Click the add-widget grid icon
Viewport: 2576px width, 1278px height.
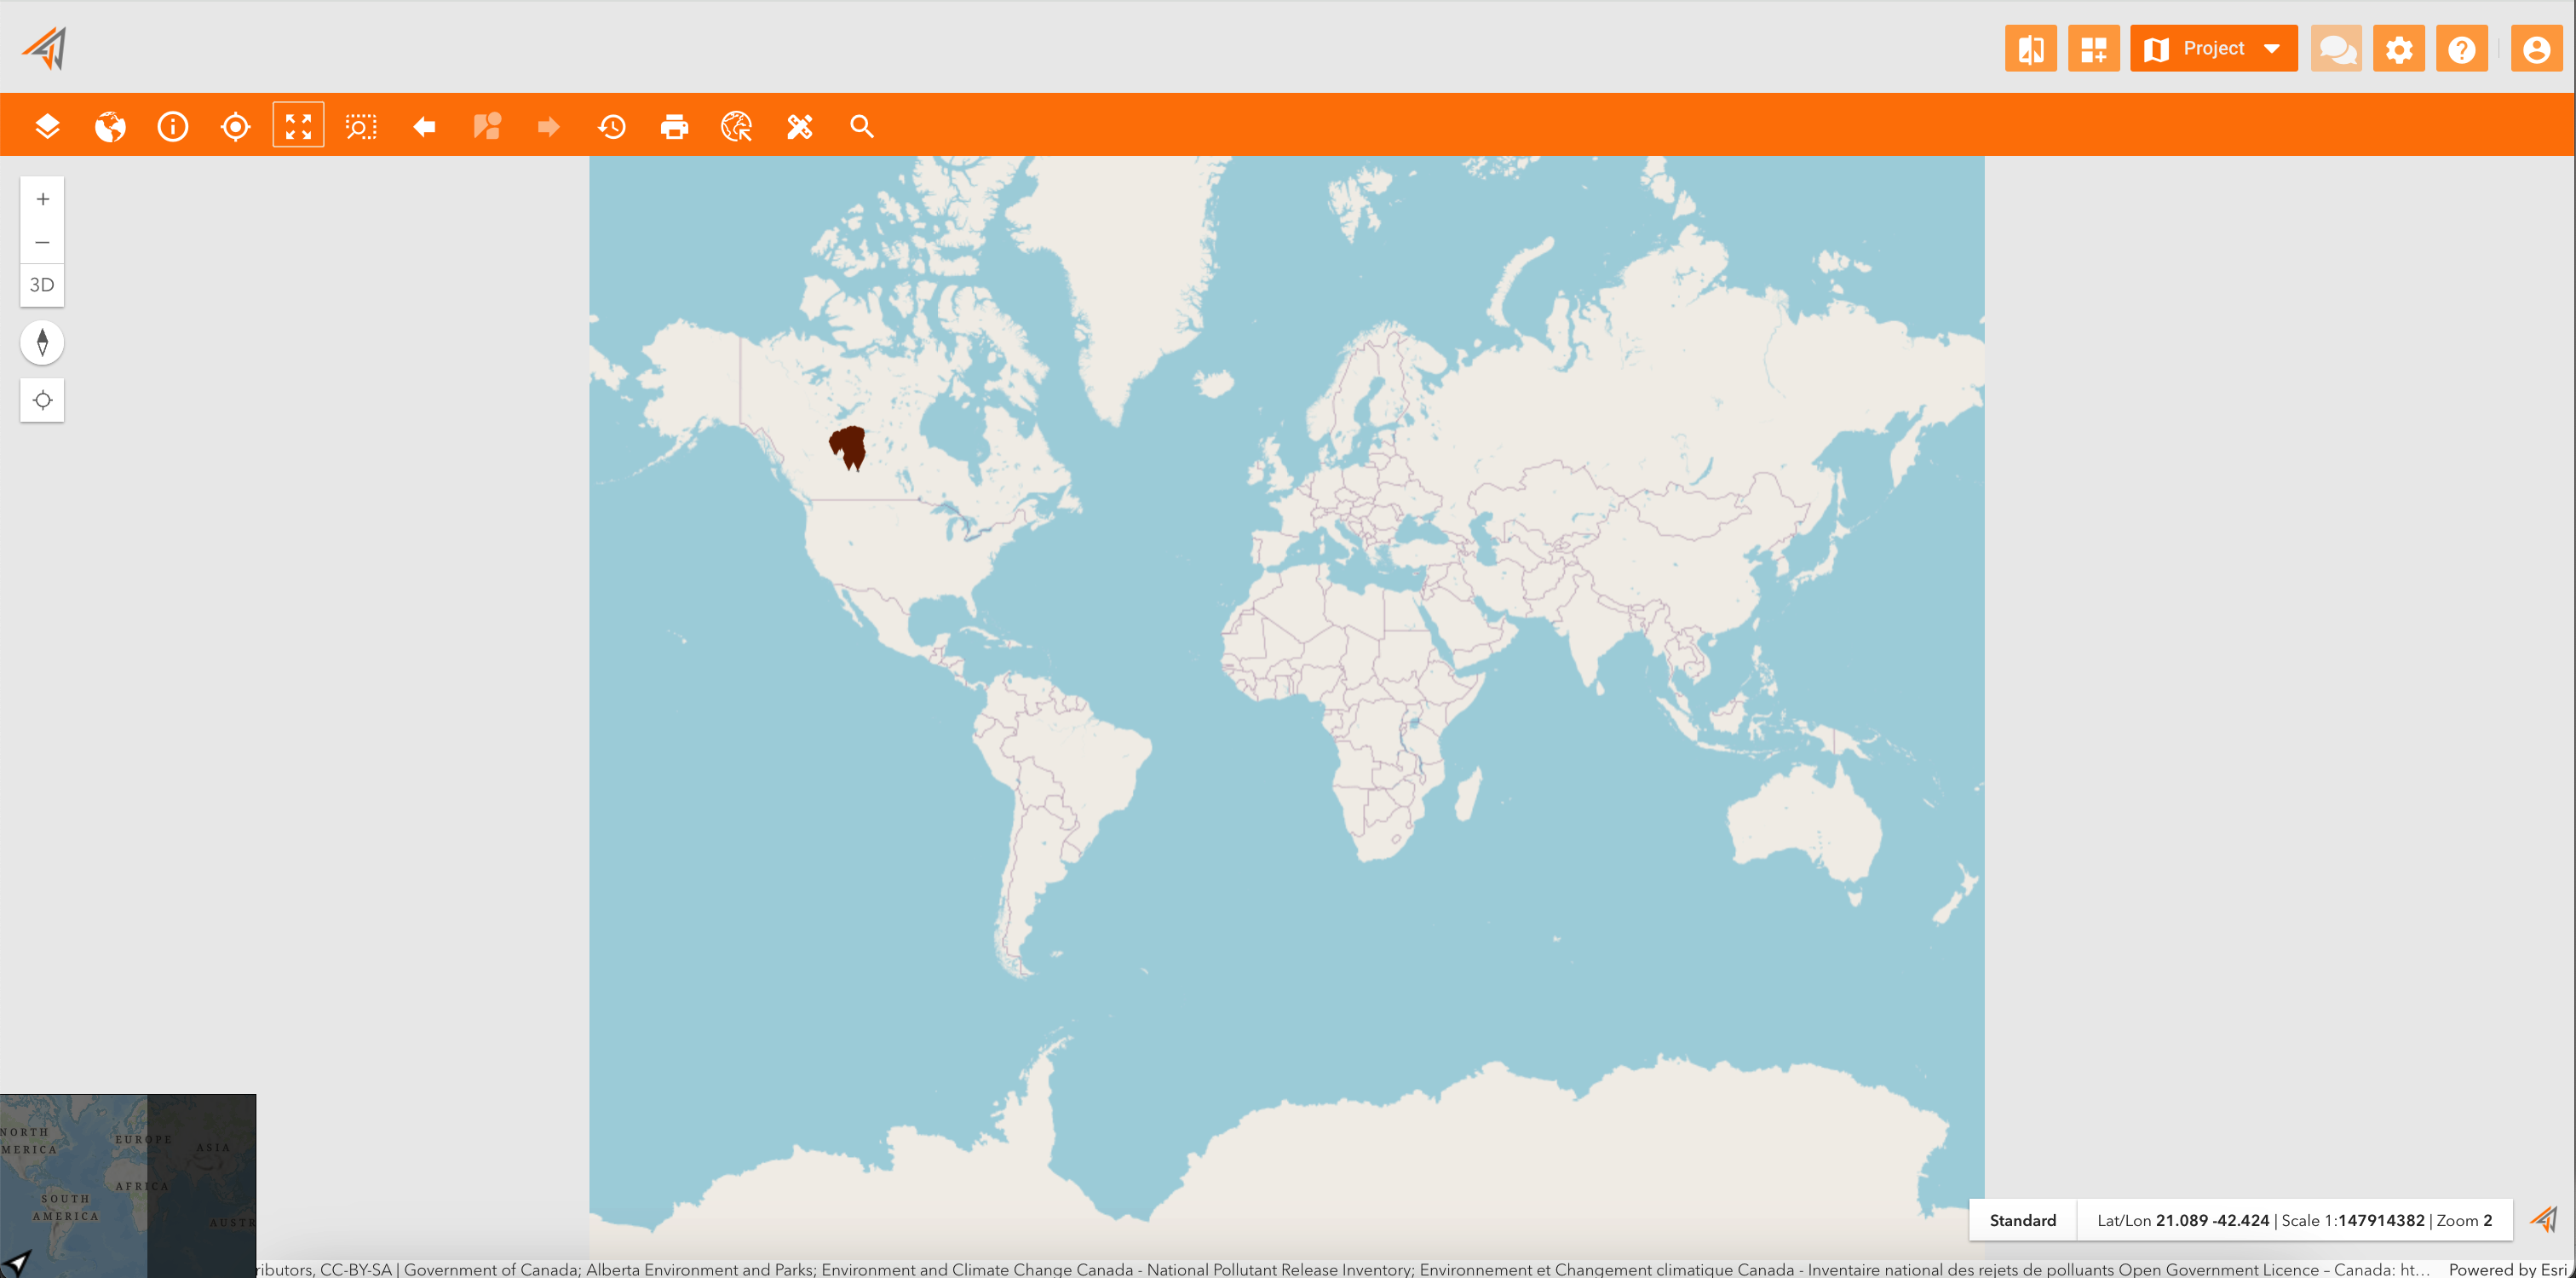click(2094, 49)
